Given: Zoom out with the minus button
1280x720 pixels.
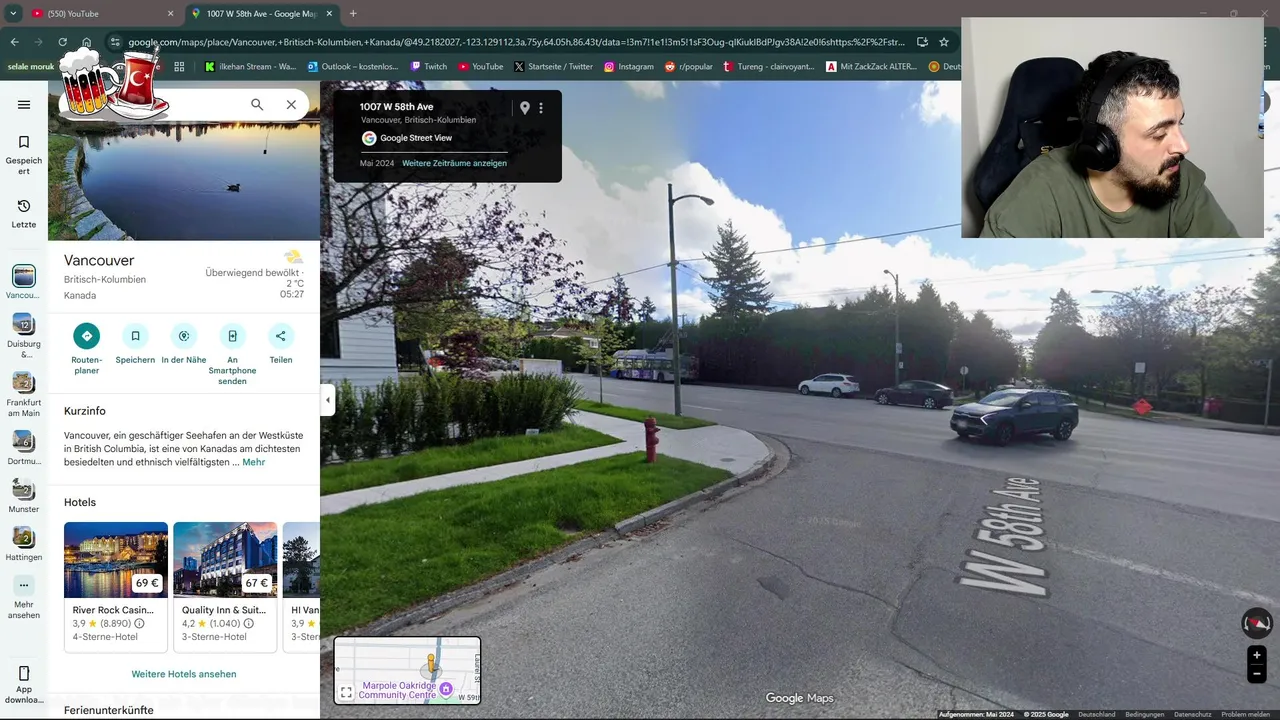Looking at the screenshot, I should 1257,674.
